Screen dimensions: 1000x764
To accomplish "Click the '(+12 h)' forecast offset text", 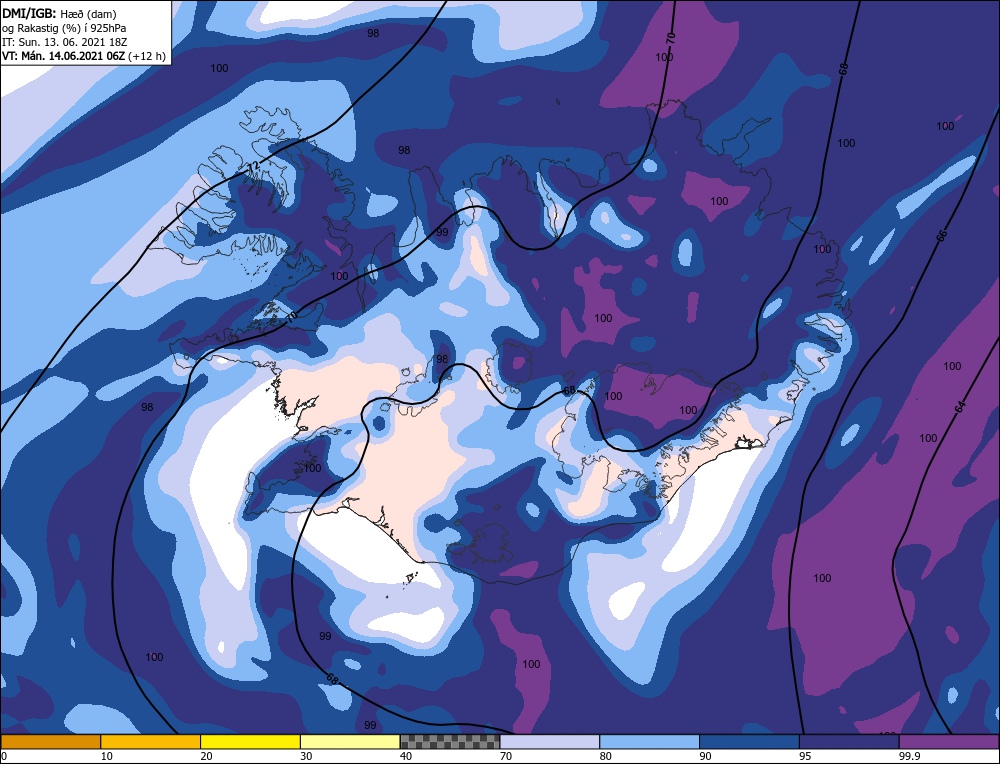I will click(x=147, y=56).
